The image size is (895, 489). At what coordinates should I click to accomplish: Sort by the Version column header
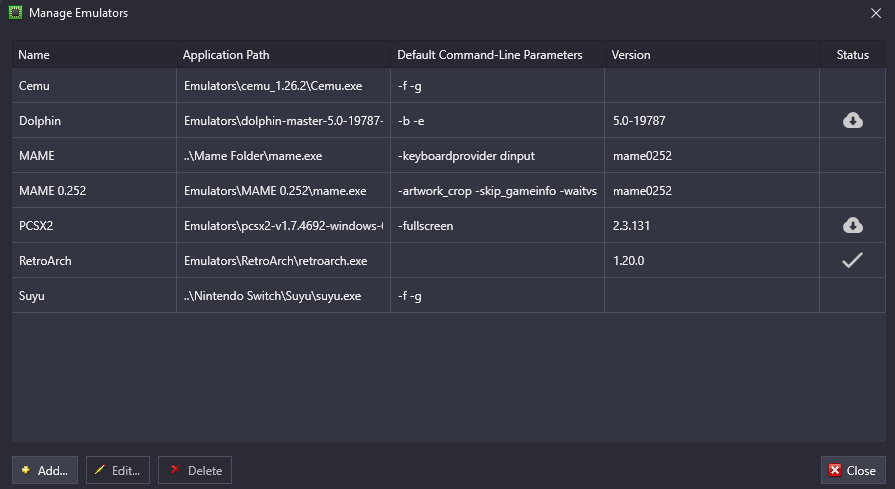coord(631,55)
